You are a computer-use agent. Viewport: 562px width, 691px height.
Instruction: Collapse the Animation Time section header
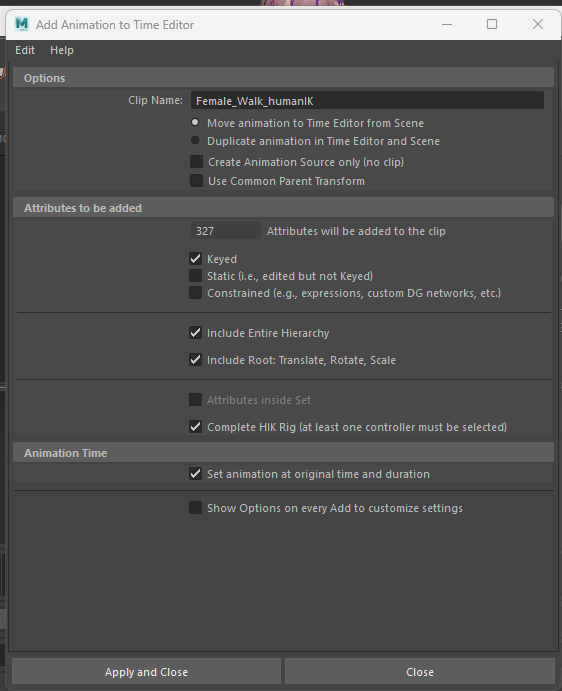(x=283, y=453)
